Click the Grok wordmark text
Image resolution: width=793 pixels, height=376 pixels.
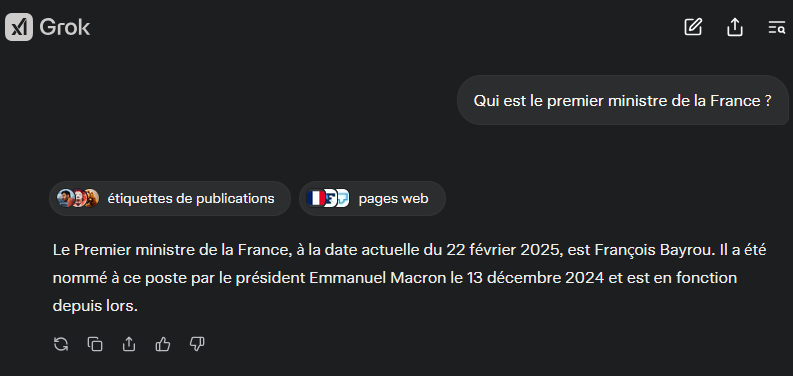[65, 27]
